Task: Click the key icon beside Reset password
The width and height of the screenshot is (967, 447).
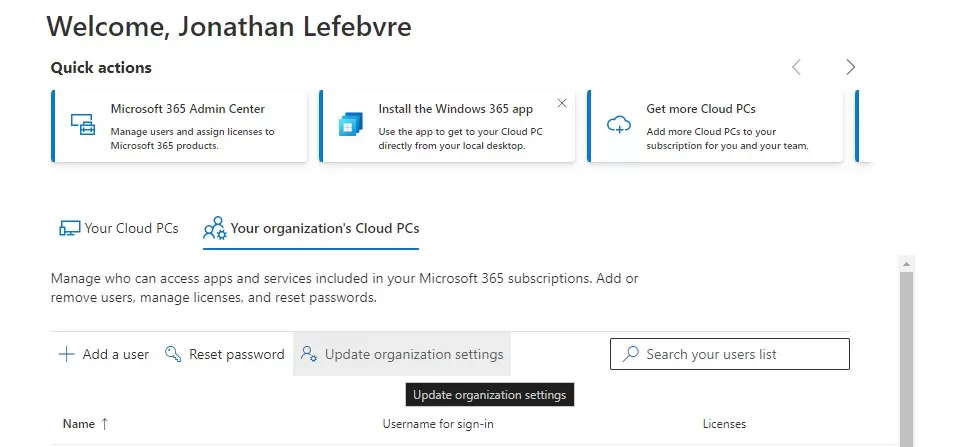Action: 173,355
